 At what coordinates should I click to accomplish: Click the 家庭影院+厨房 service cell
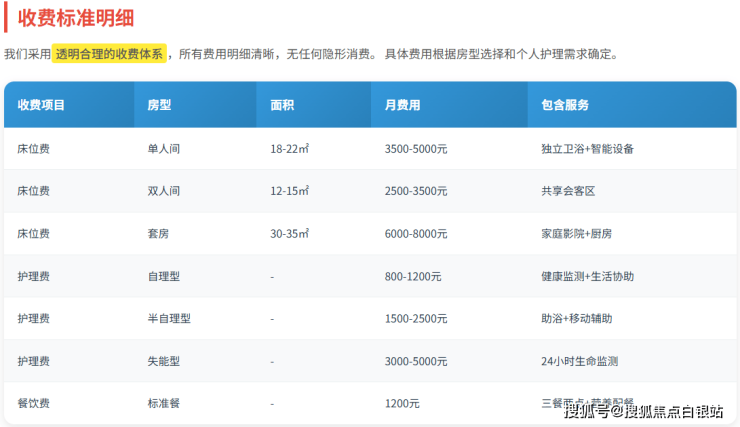tap(576, 234)
